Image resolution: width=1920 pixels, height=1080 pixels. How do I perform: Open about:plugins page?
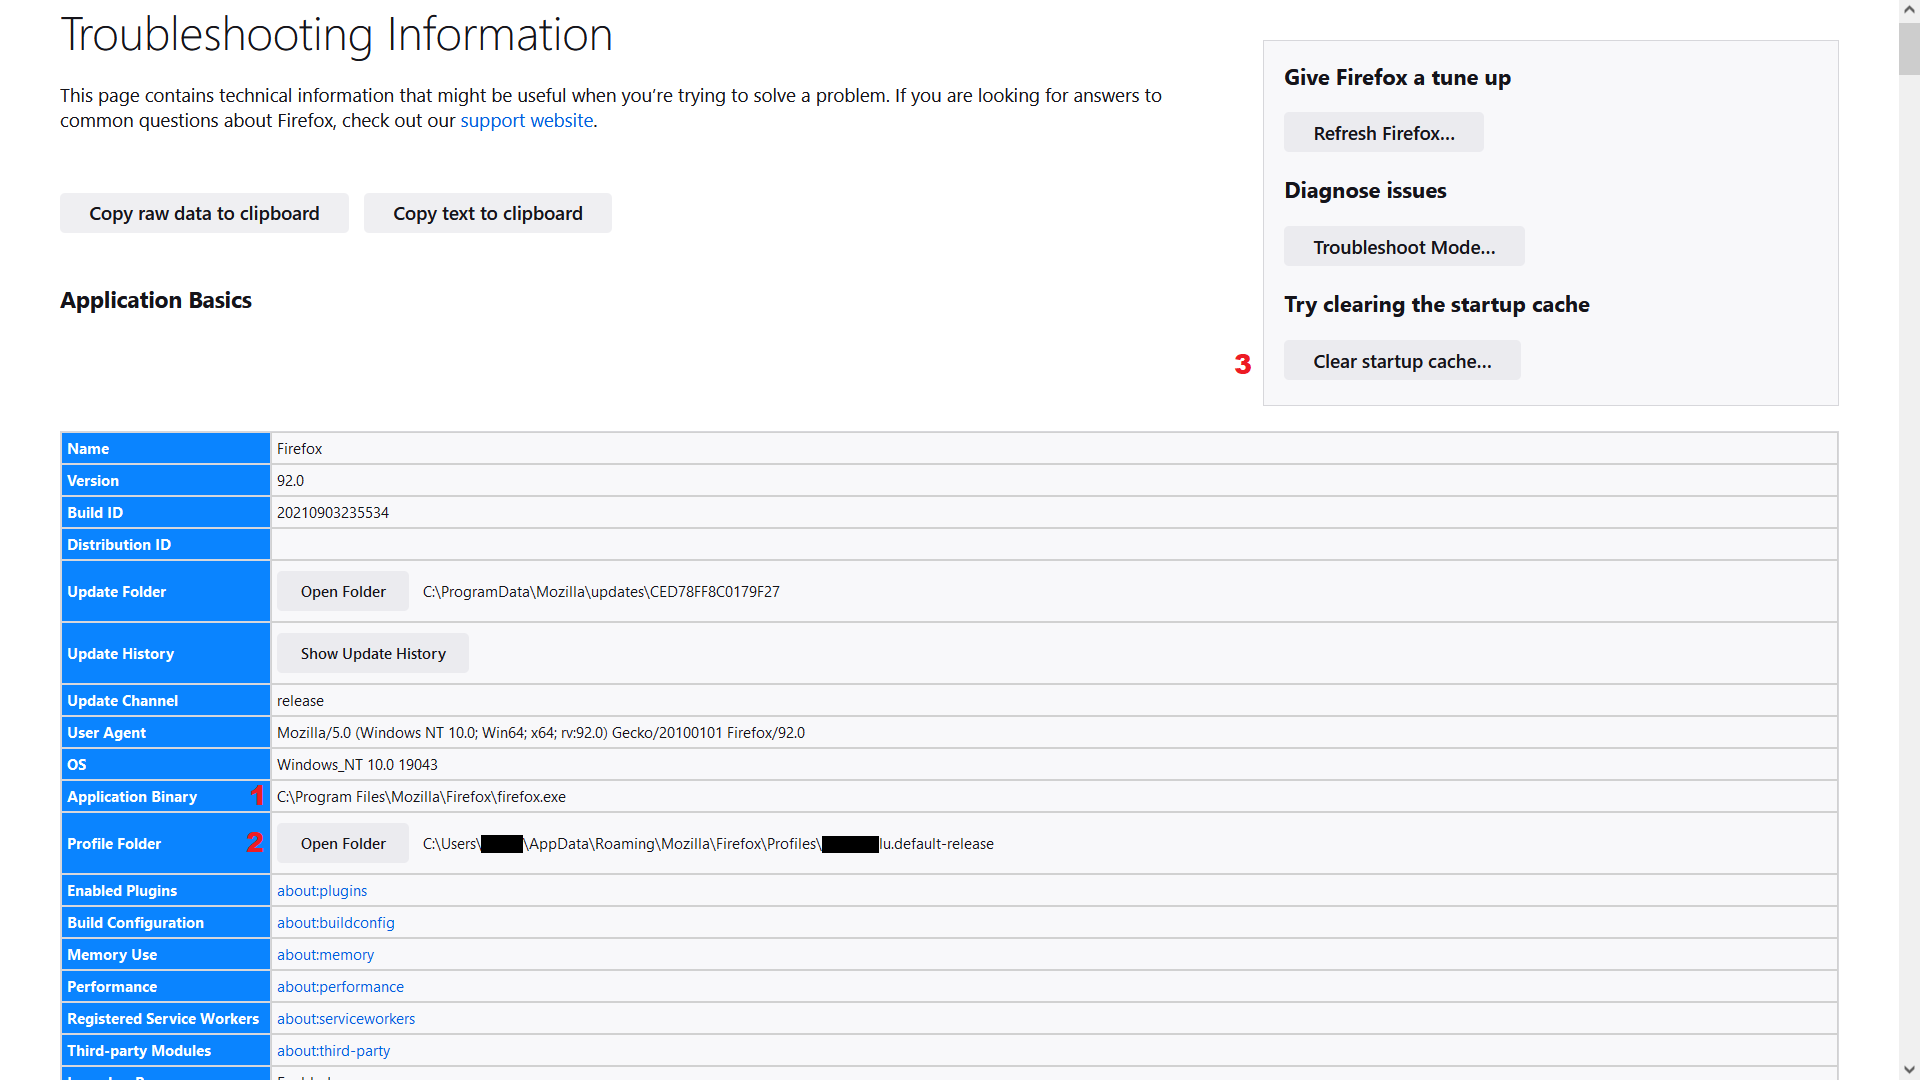point(321,890)
